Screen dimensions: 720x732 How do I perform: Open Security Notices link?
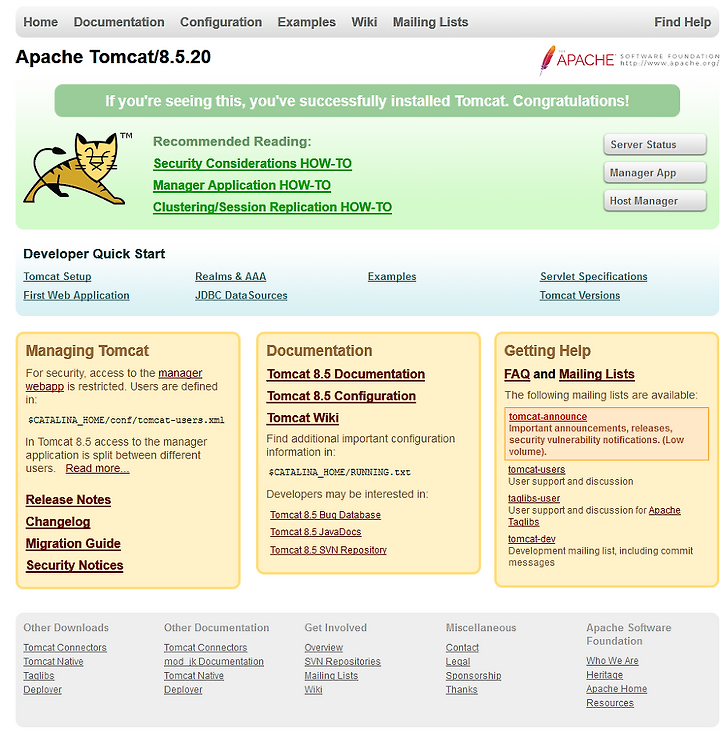[x=75, y=565]
